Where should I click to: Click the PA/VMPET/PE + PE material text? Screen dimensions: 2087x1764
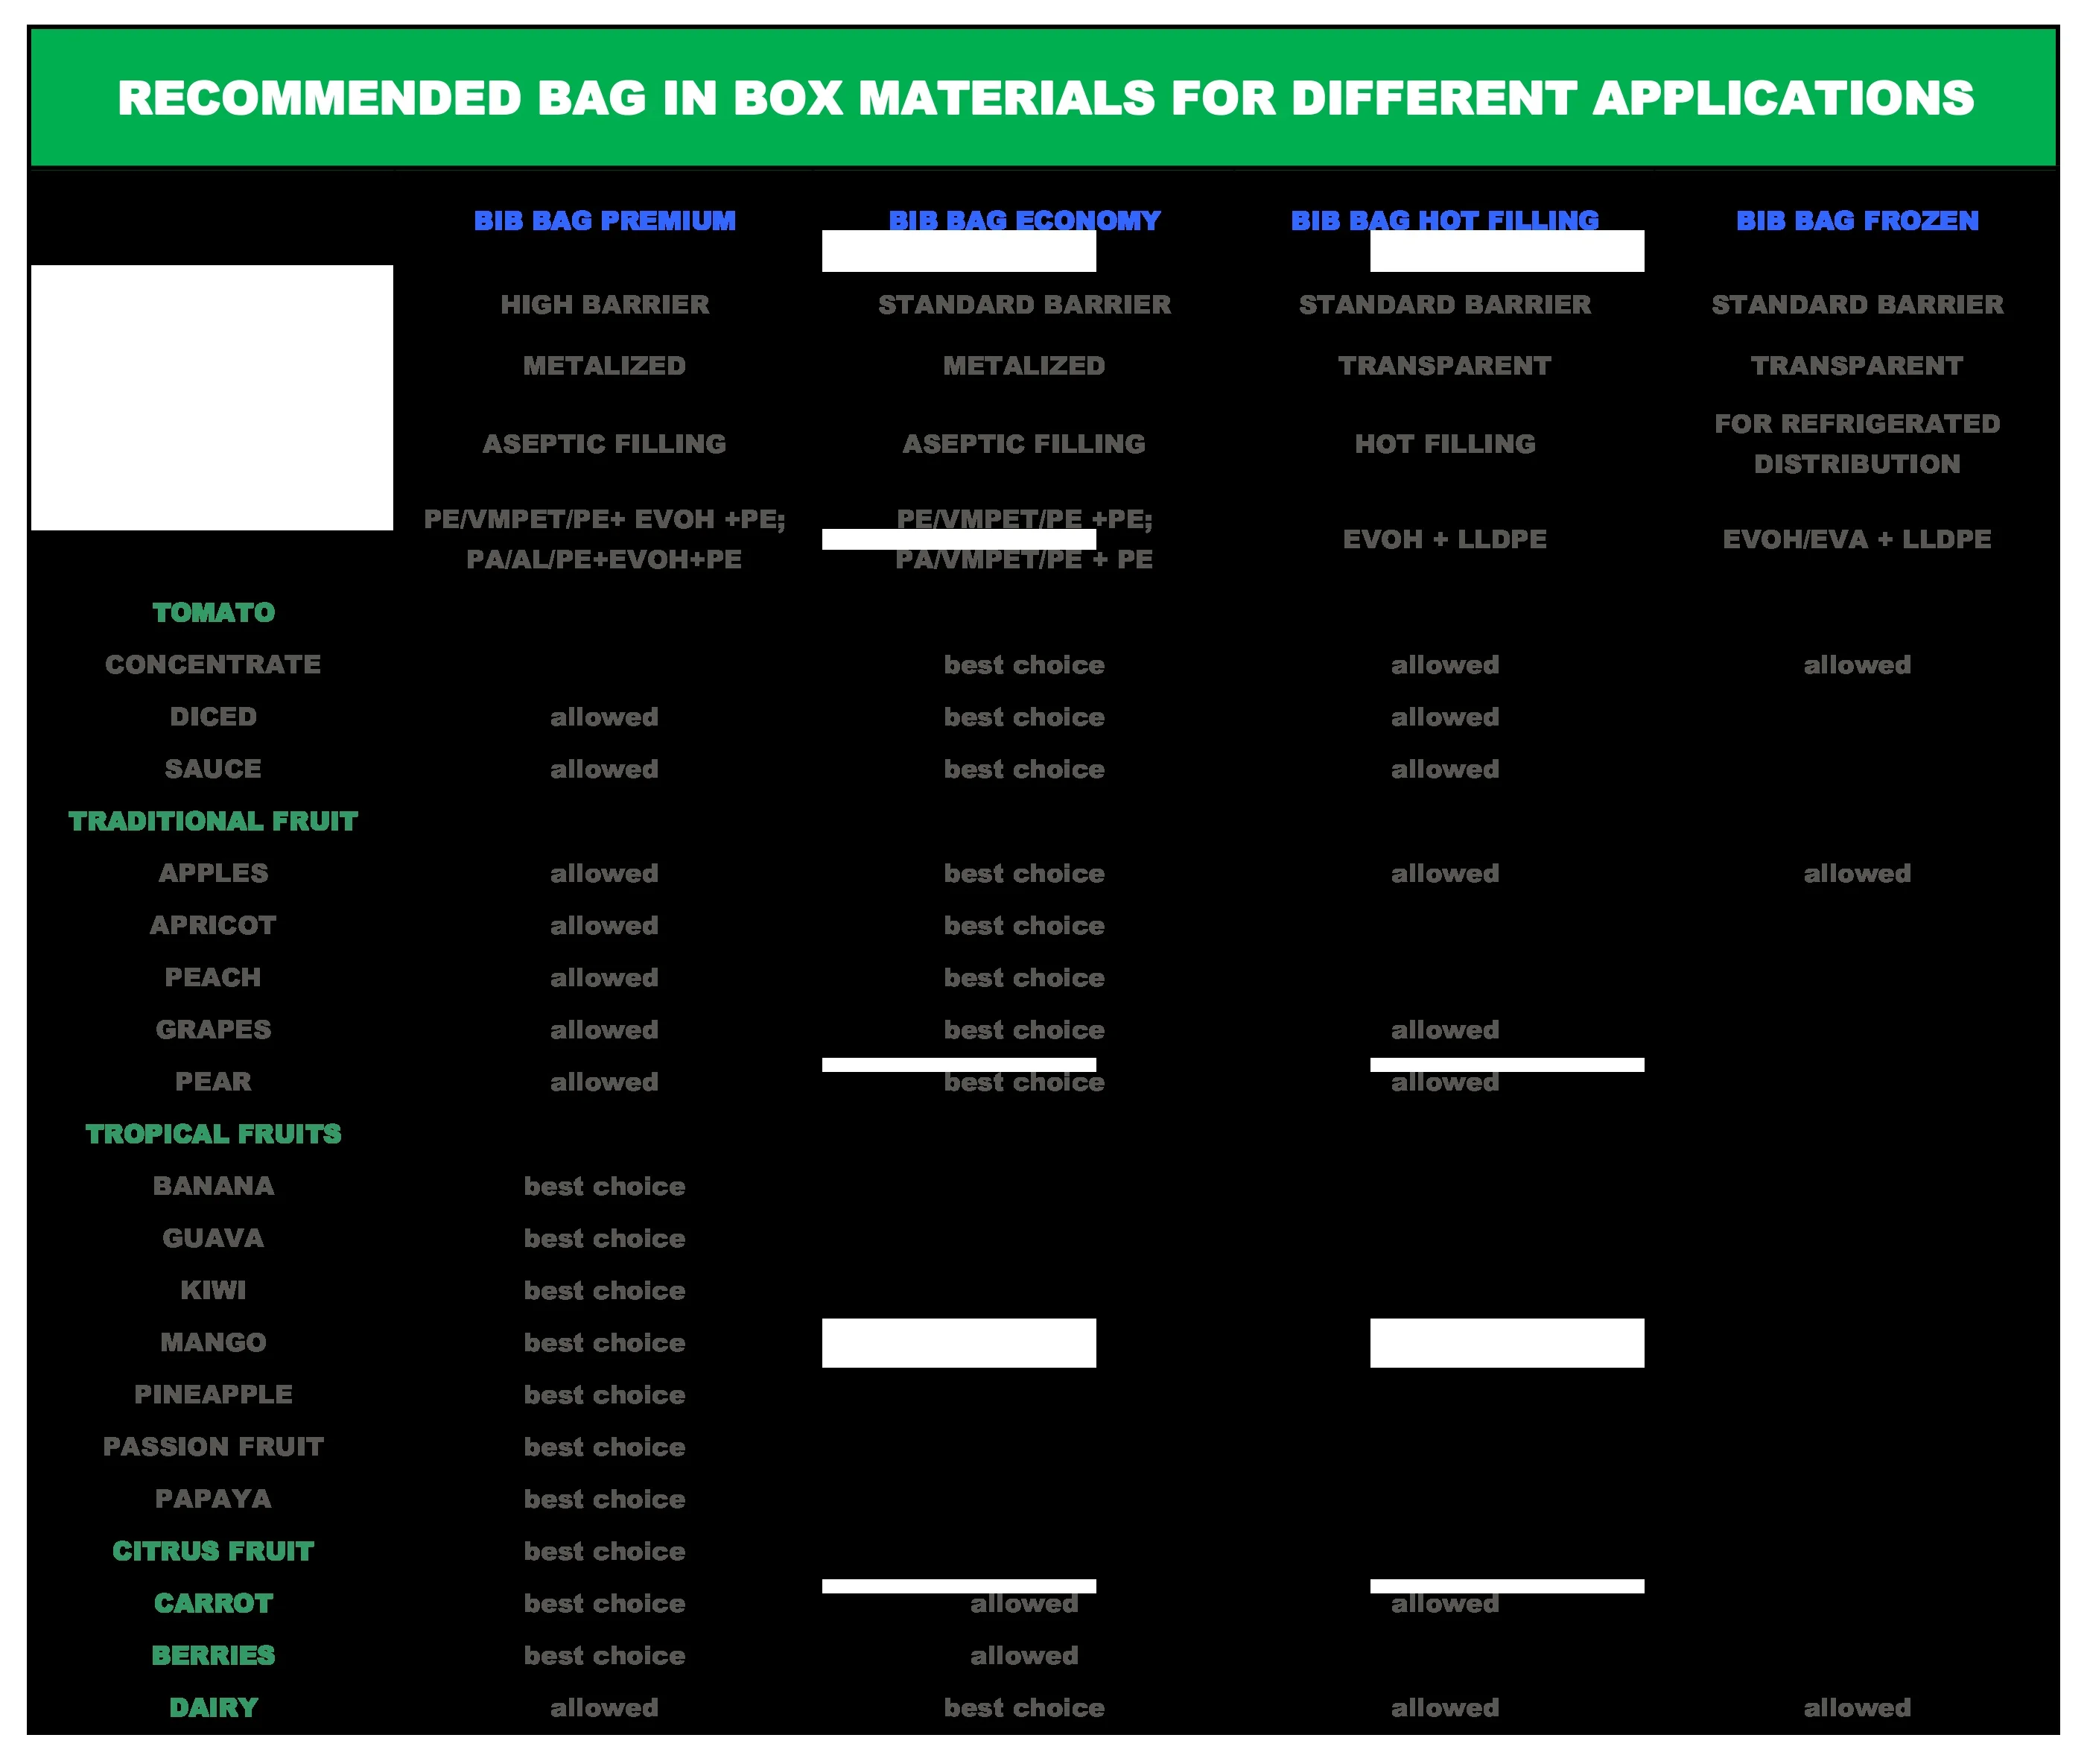click(1024, 559)
